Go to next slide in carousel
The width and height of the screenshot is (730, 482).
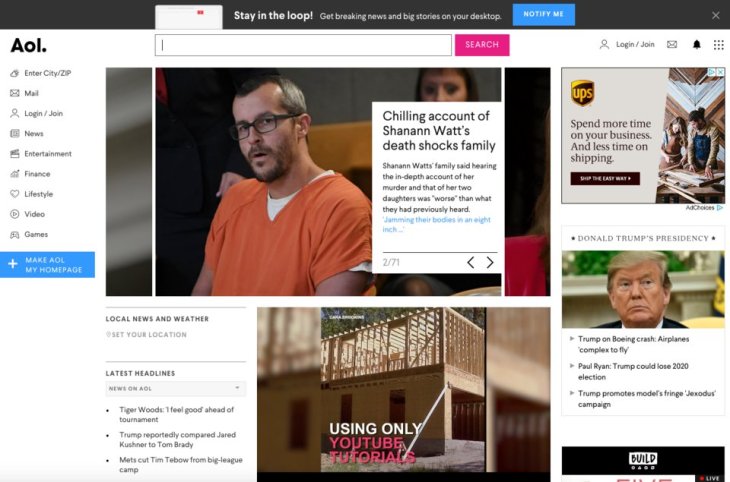pyautogui.click(x=490, y=263)
